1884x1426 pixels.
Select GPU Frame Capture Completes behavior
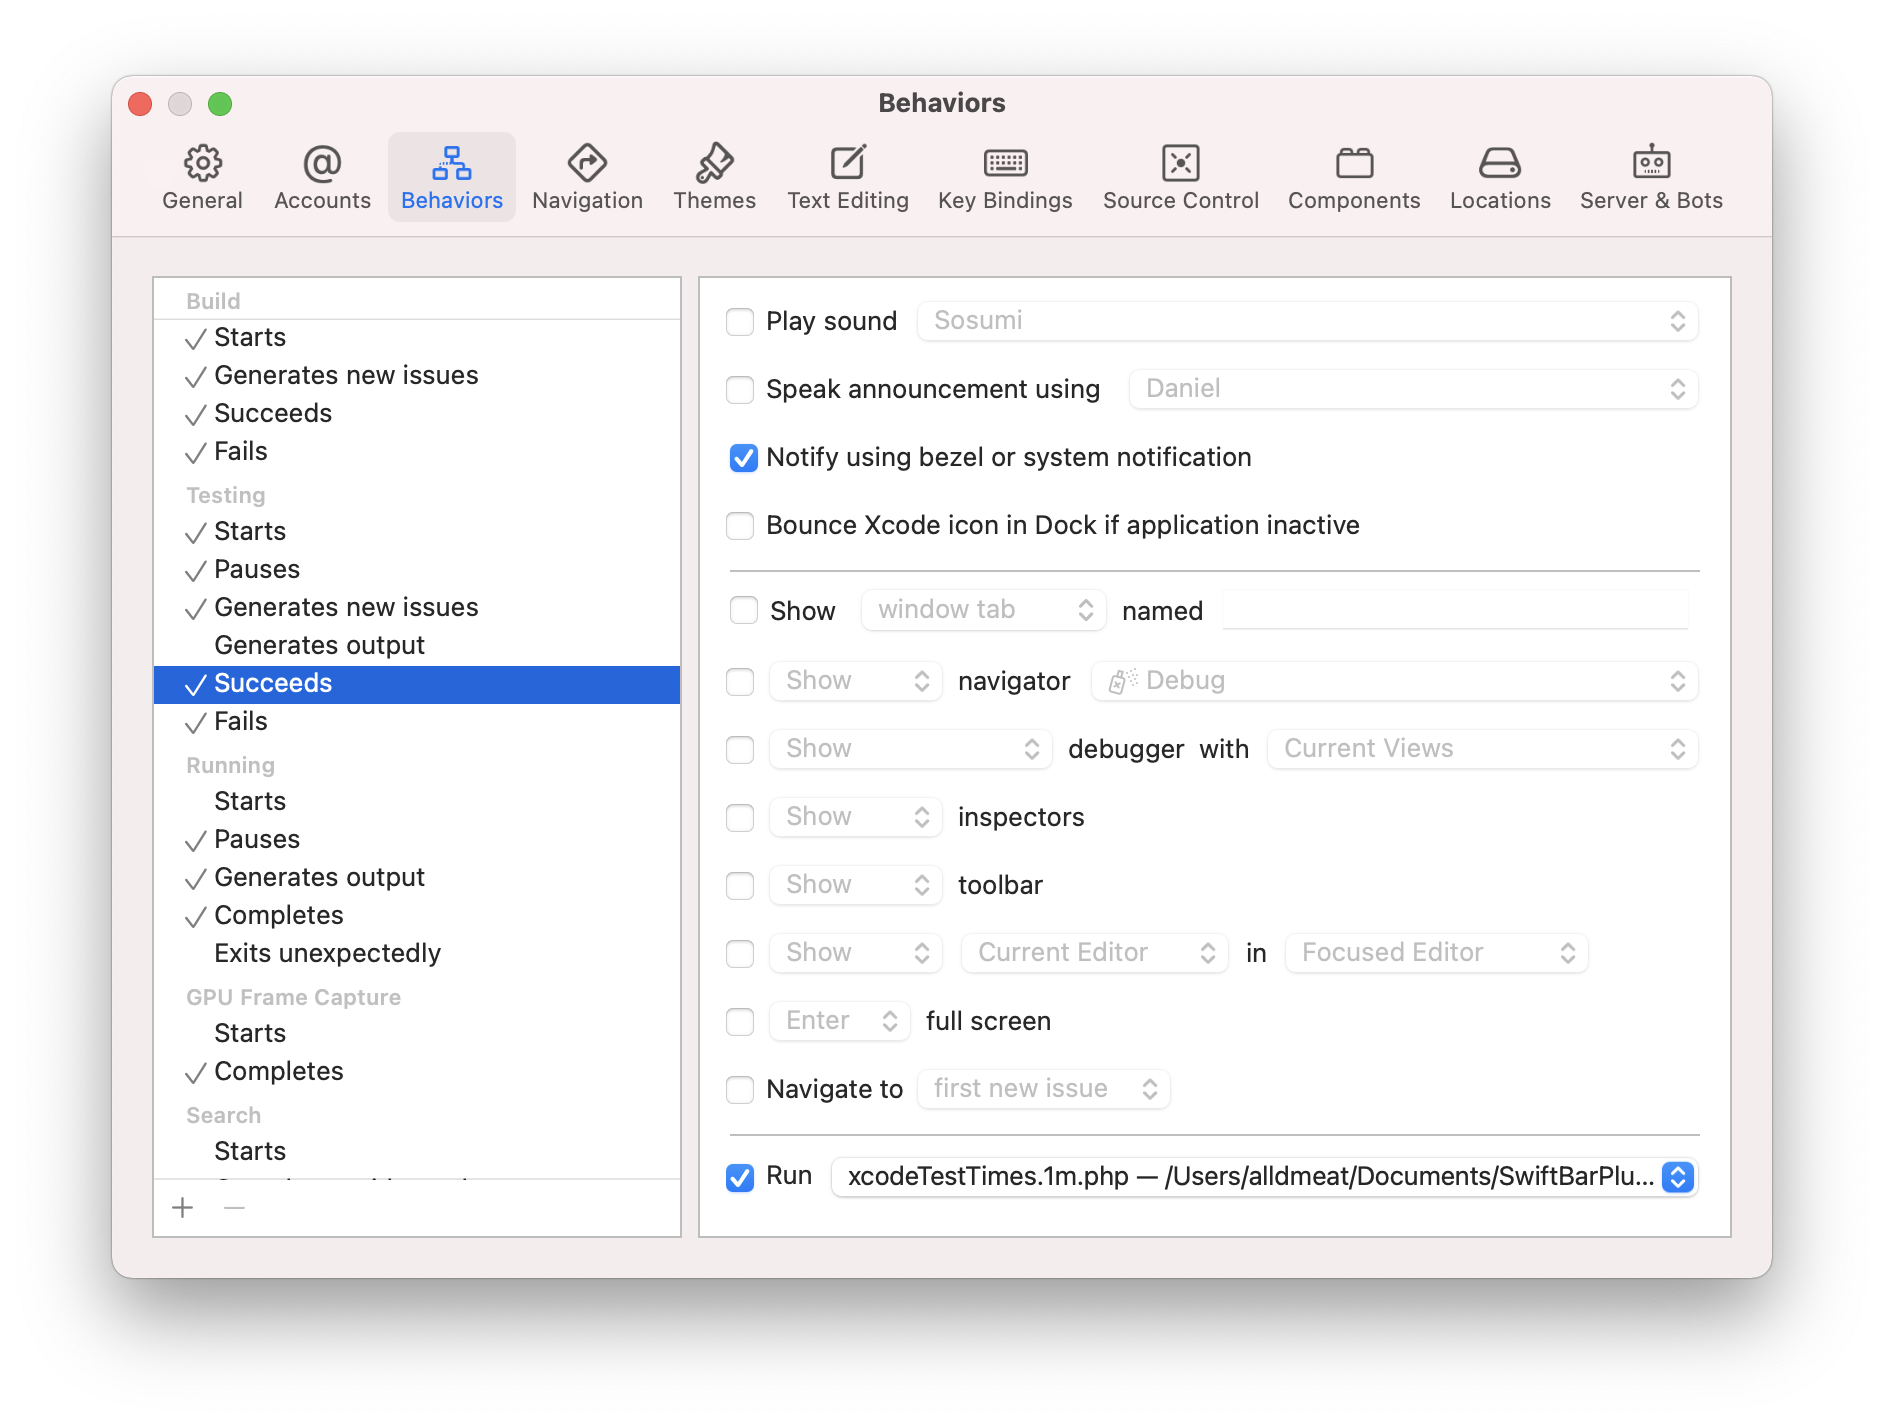(x=417, y=1072)
